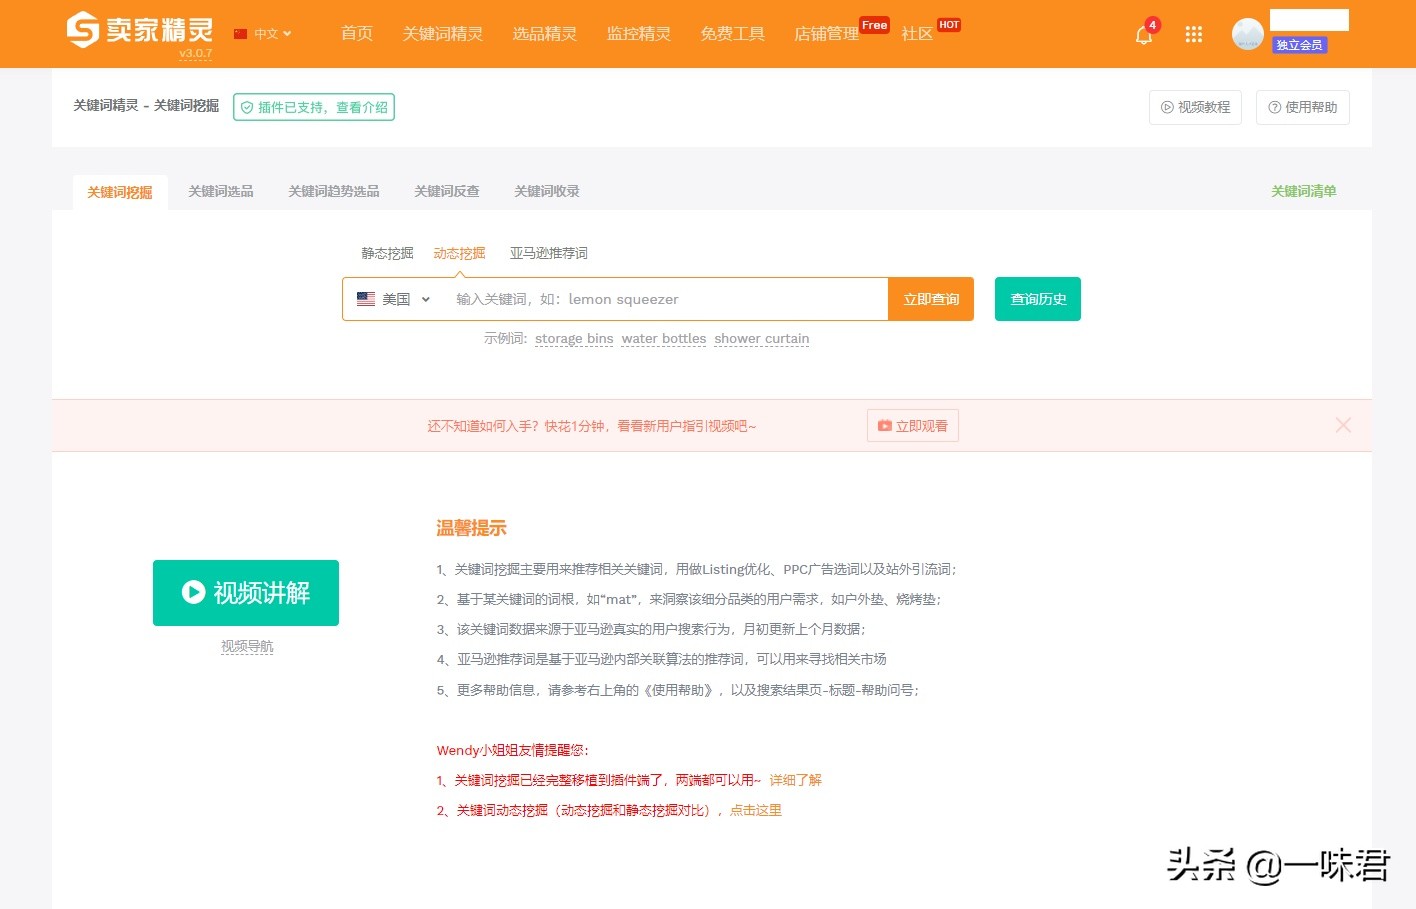Switch to the 关键词选品 tab

coord(221,191)
